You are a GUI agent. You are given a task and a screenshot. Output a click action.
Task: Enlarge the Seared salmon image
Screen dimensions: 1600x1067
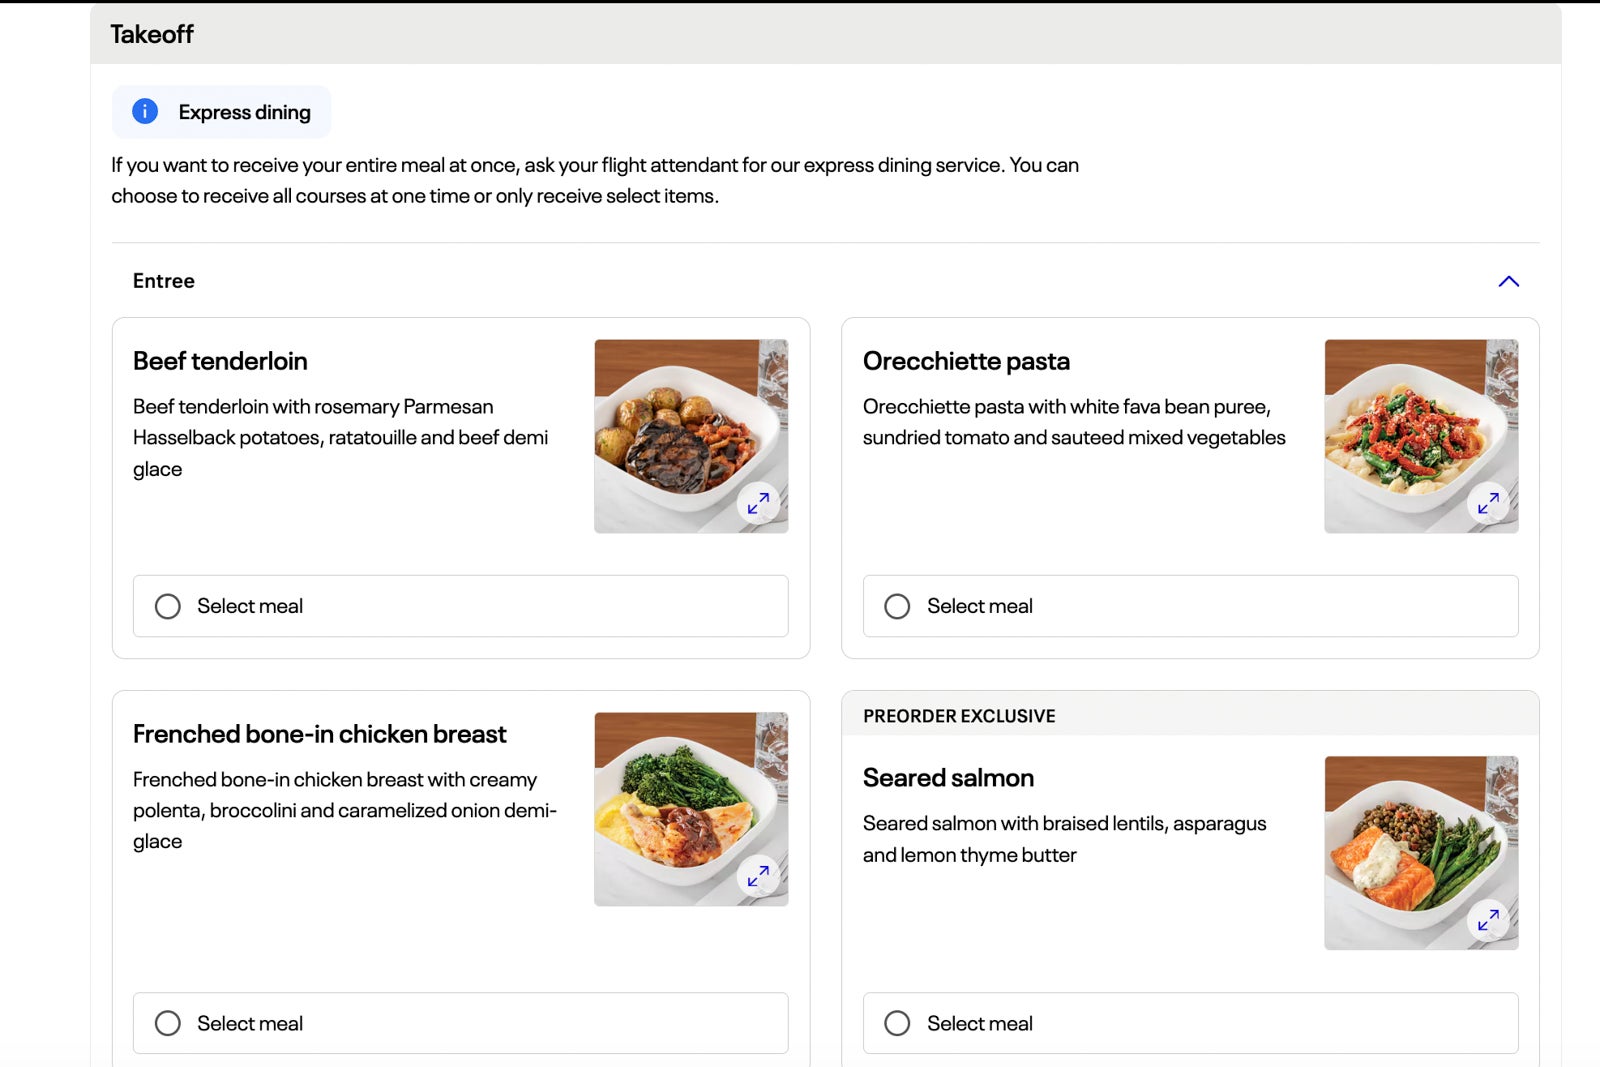(x=1489, y=920)
